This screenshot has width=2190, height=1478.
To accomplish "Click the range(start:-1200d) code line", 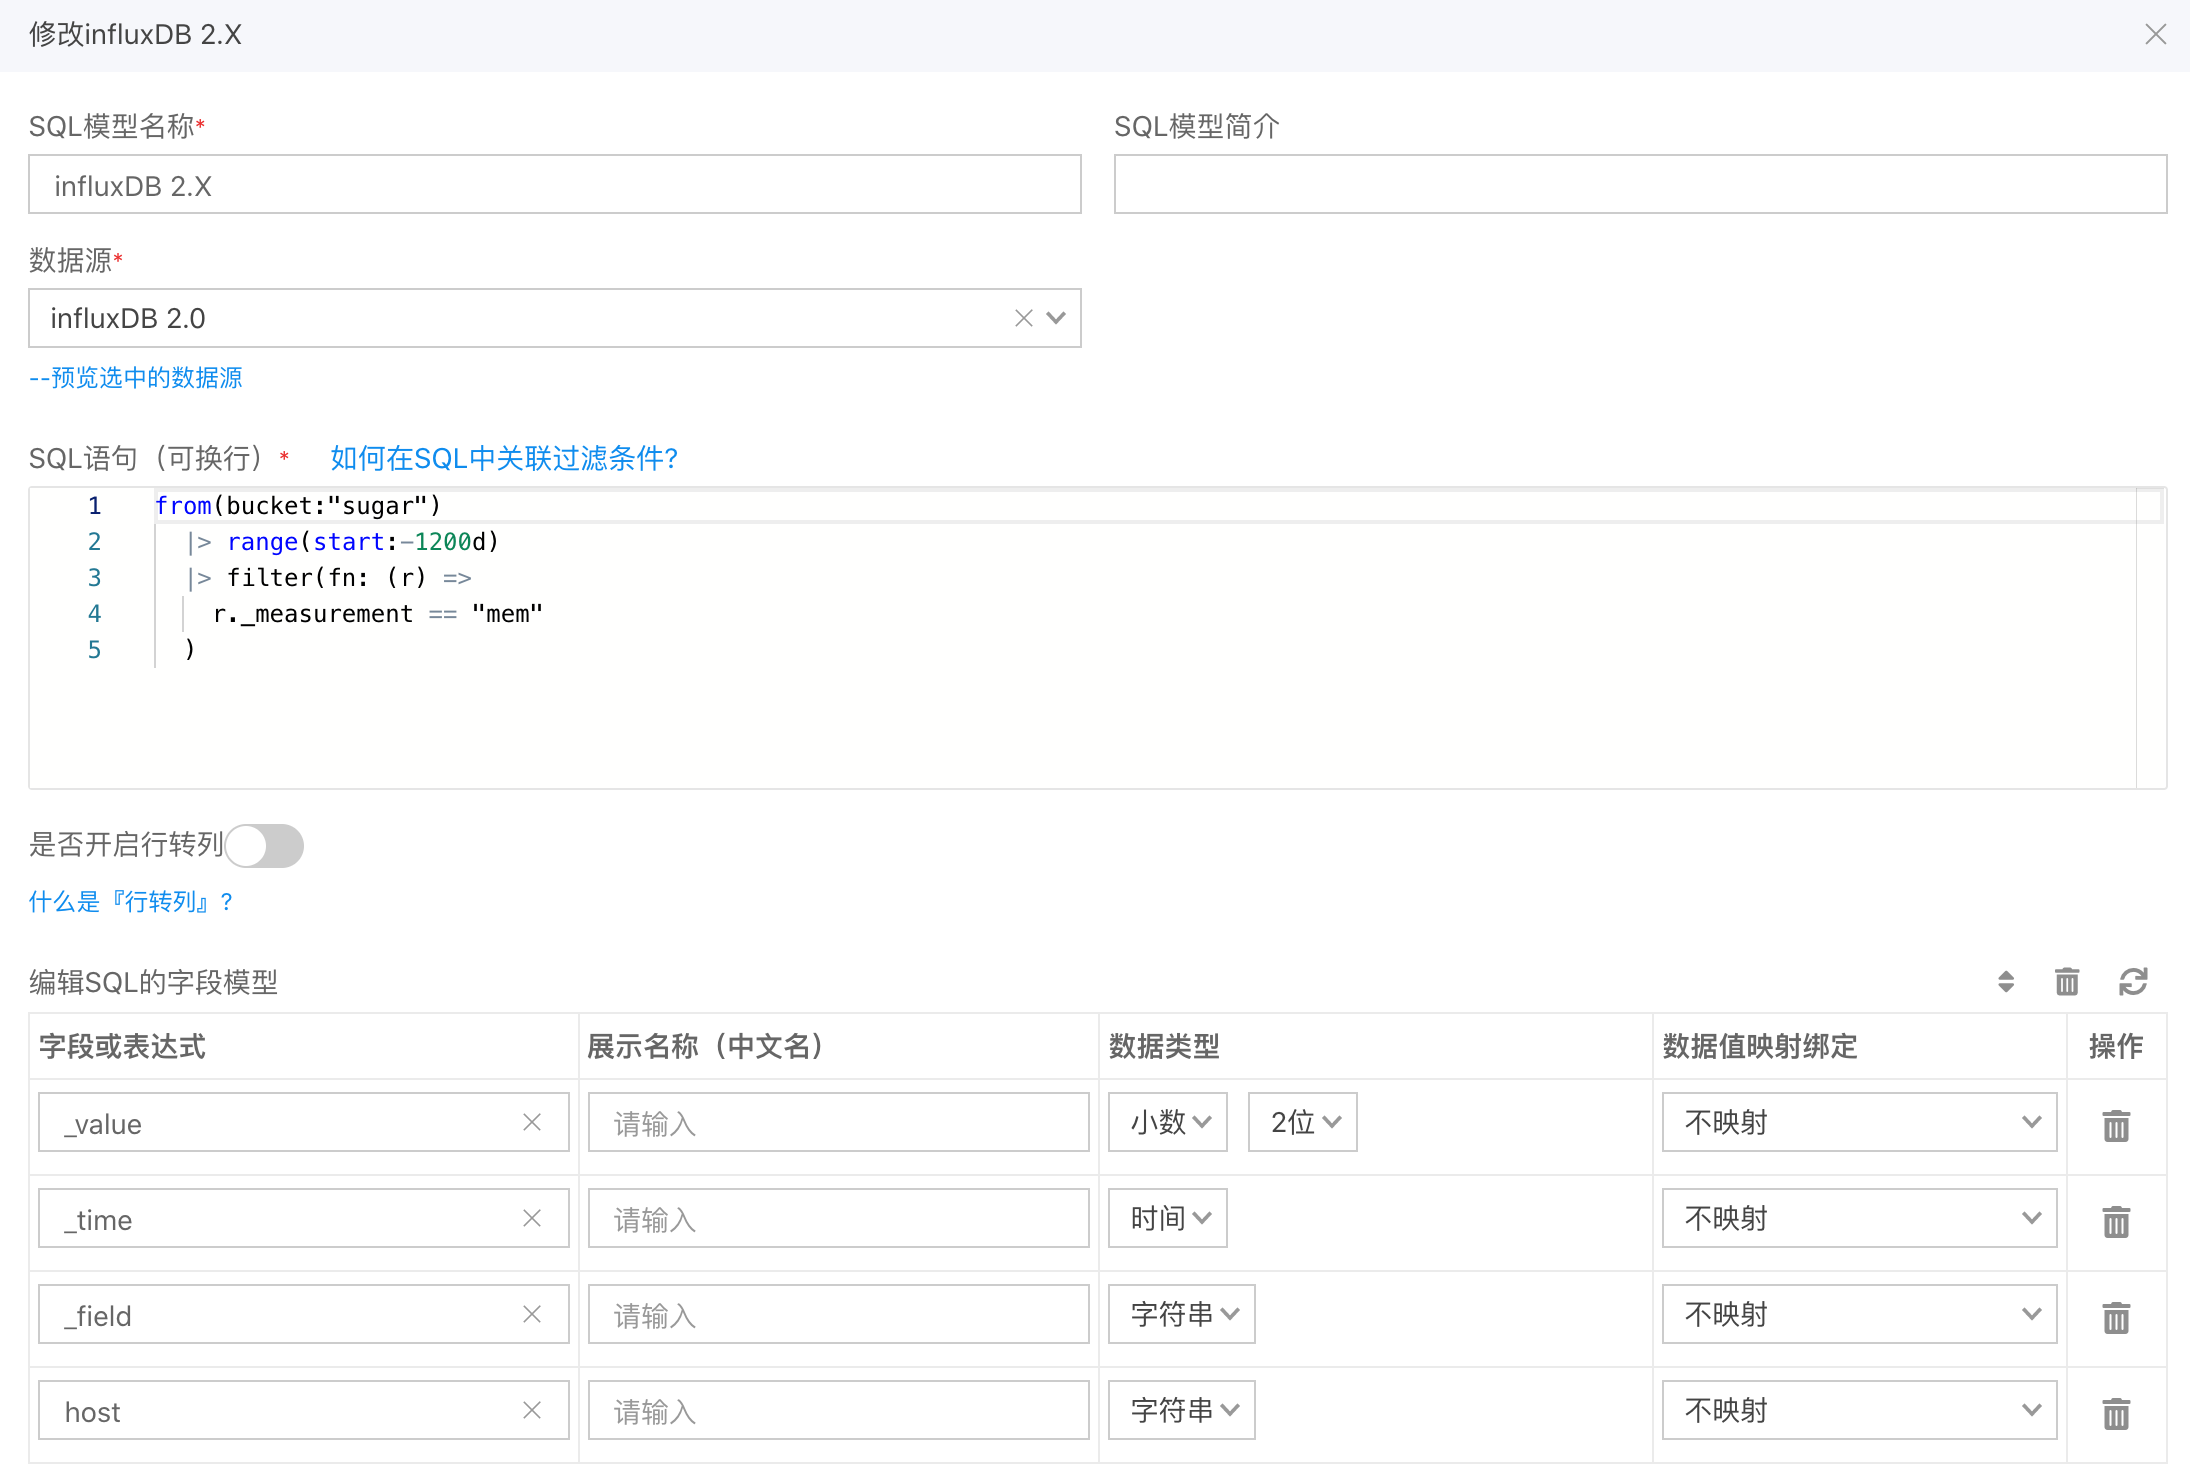I will tap(343, 542).
